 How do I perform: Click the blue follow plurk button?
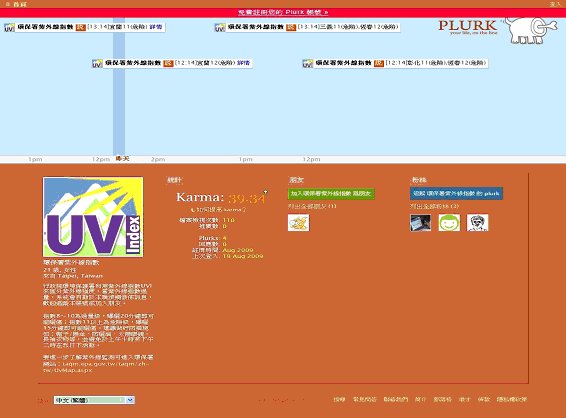(x=456, y=193)
